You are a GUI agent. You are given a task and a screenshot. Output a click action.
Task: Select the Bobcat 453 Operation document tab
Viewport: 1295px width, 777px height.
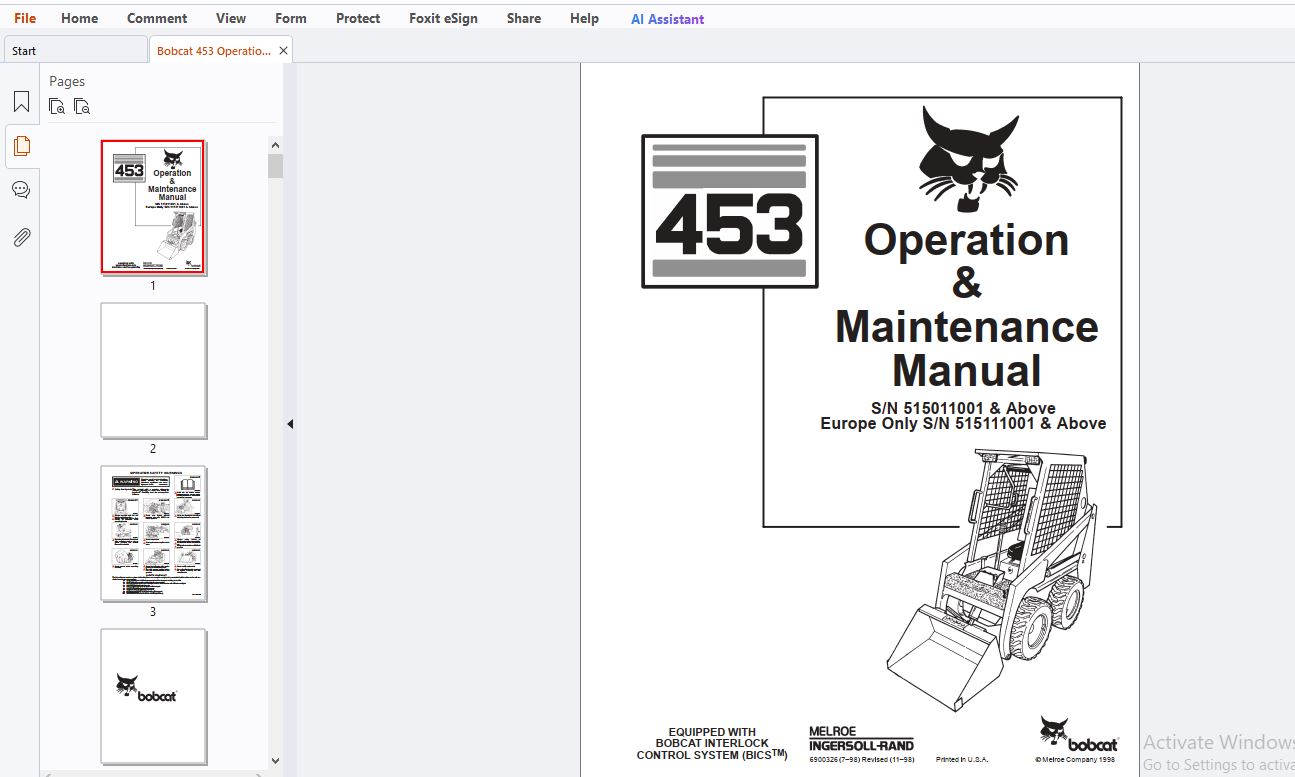click(213, 50)
